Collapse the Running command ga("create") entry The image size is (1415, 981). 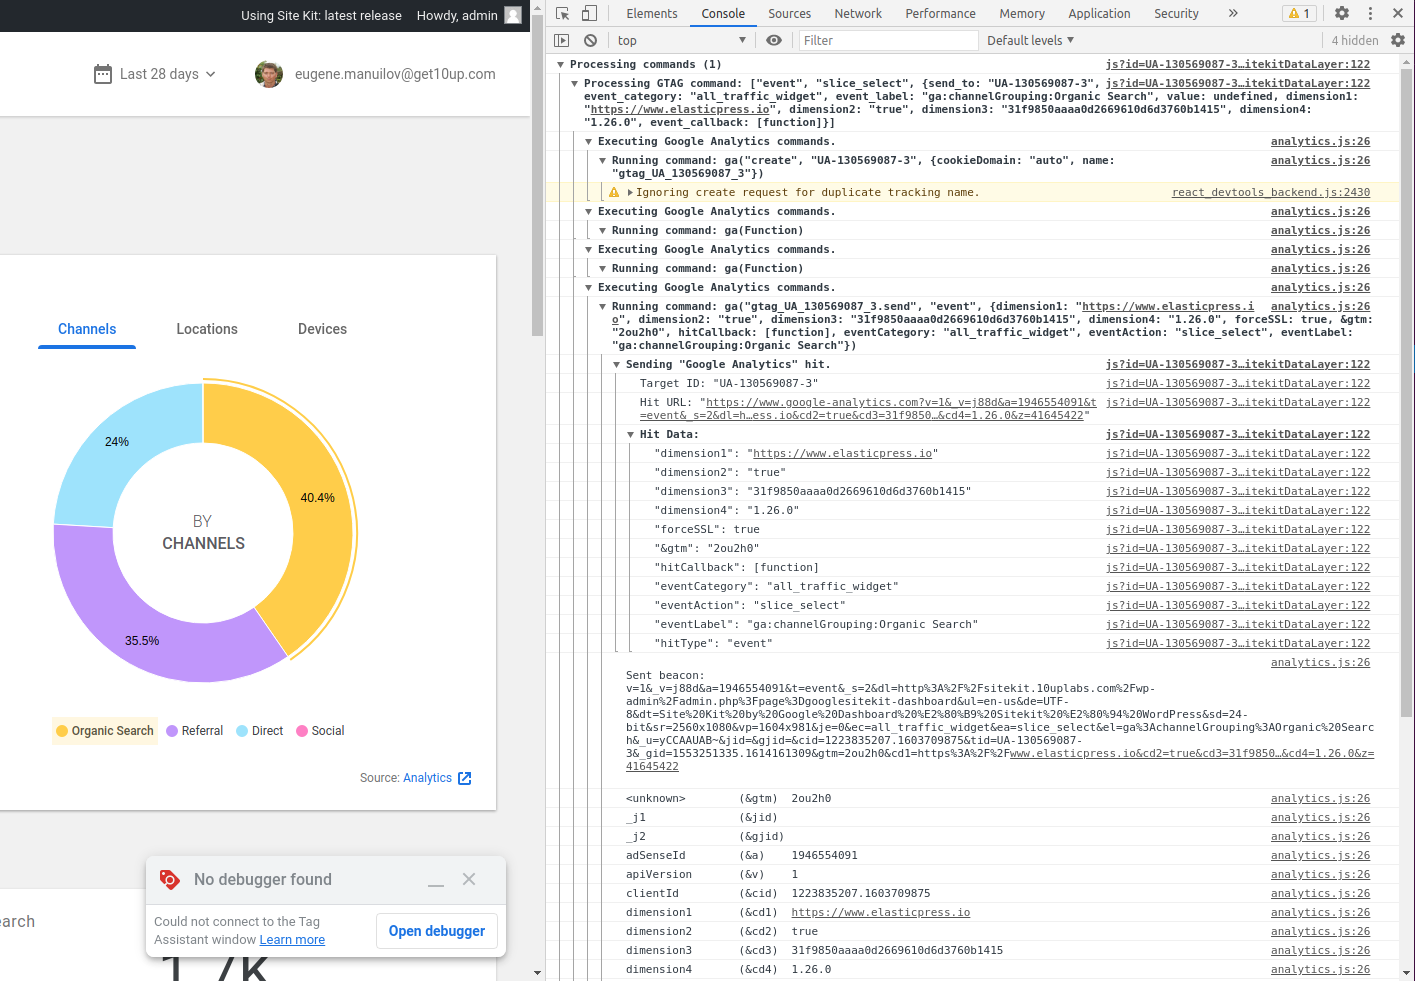[603, 161]
